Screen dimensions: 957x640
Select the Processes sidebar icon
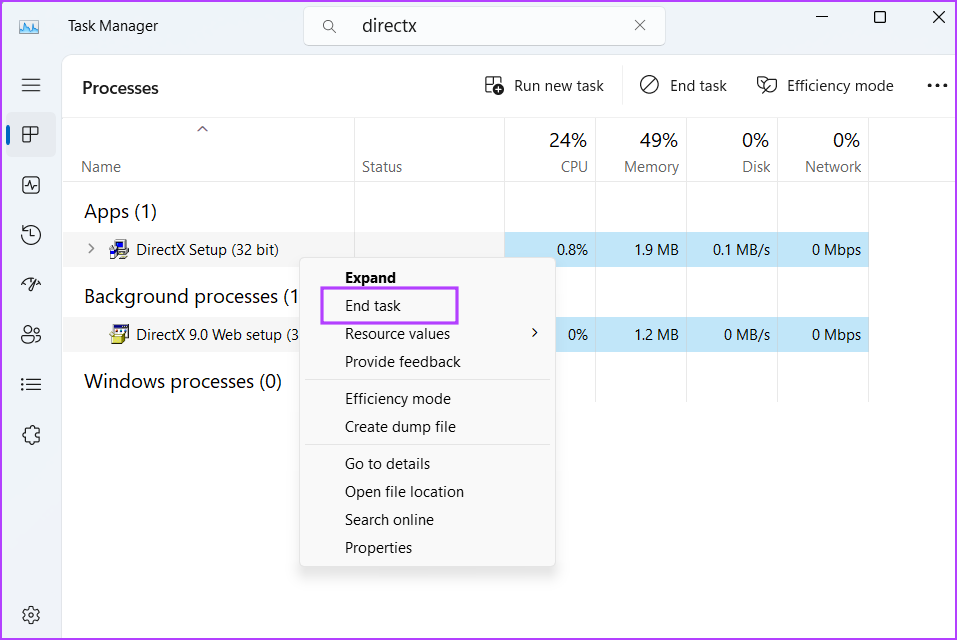pyautogui.click(x=31, y=134)
